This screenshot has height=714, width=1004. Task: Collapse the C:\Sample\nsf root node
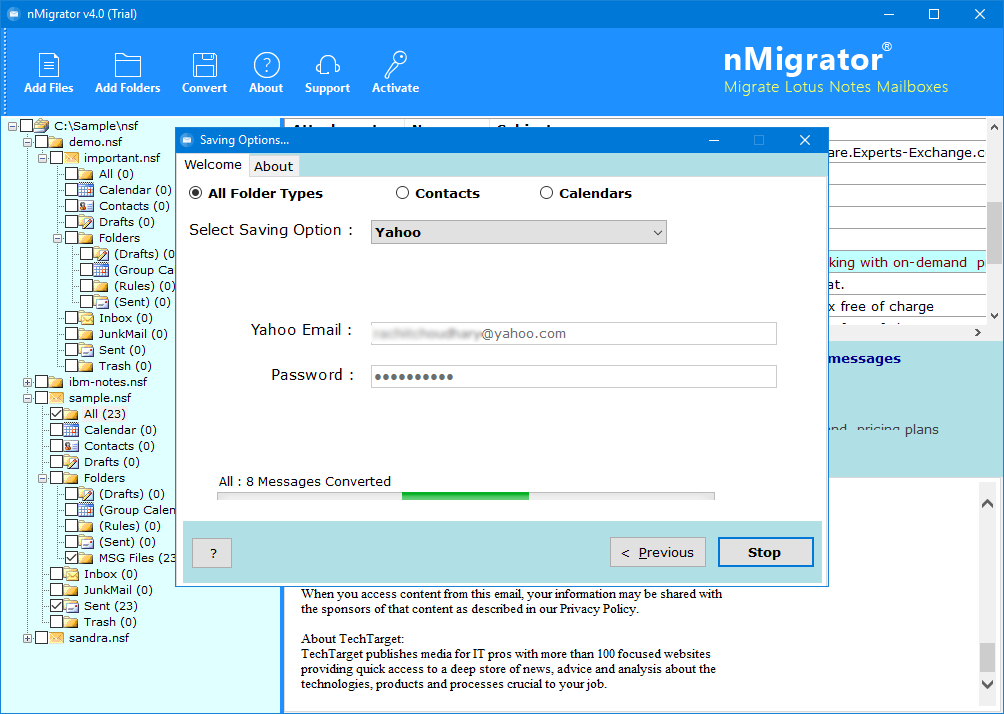pyautogui.click(x=12, y=126)
